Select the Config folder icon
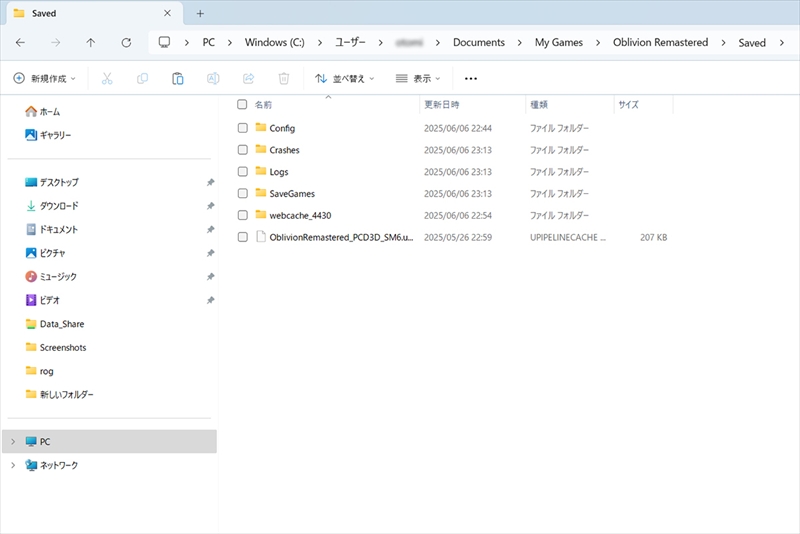The image size is (800, 534). (261, 128)
